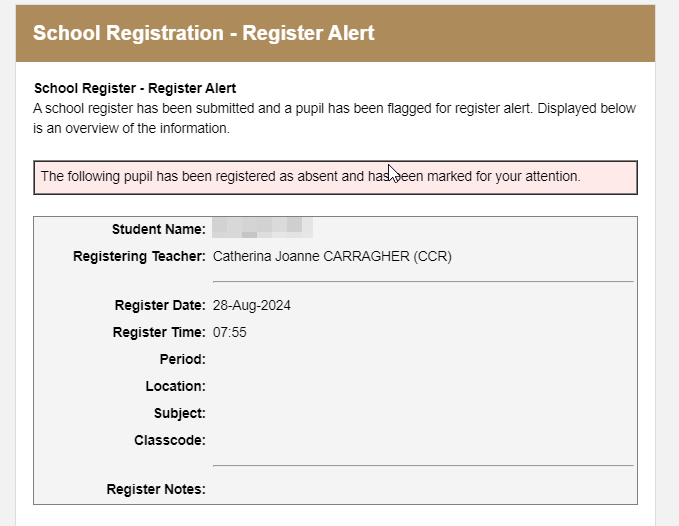Click the School Registration - Register Alert header title

[x=203, y=33]
